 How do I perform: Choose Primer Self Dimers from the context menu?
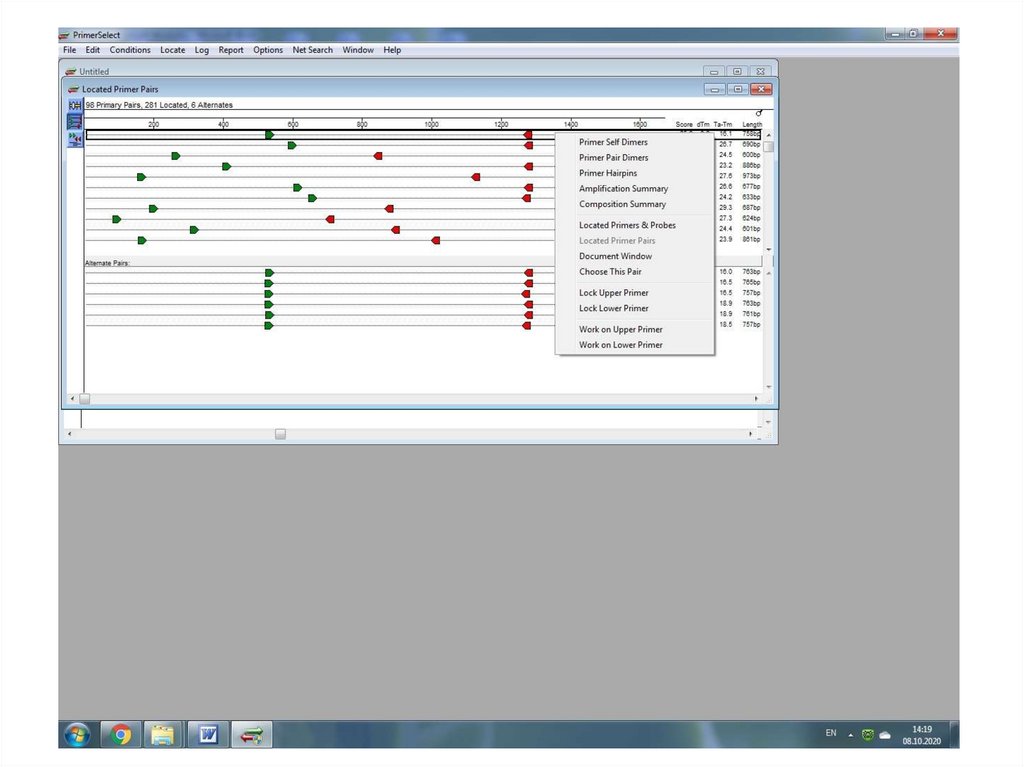tap(613, 142)
